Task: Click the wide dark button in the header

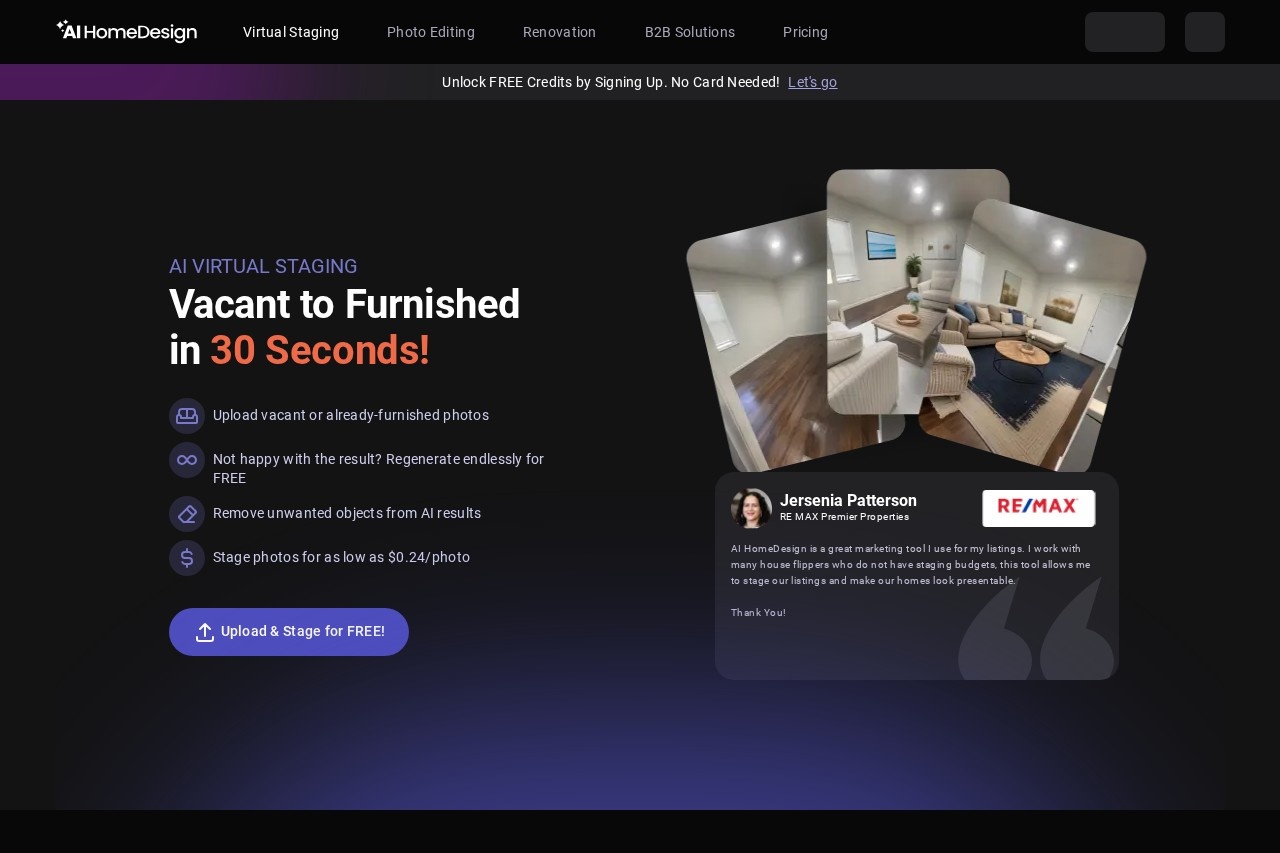Action: tap(1124, 32)
